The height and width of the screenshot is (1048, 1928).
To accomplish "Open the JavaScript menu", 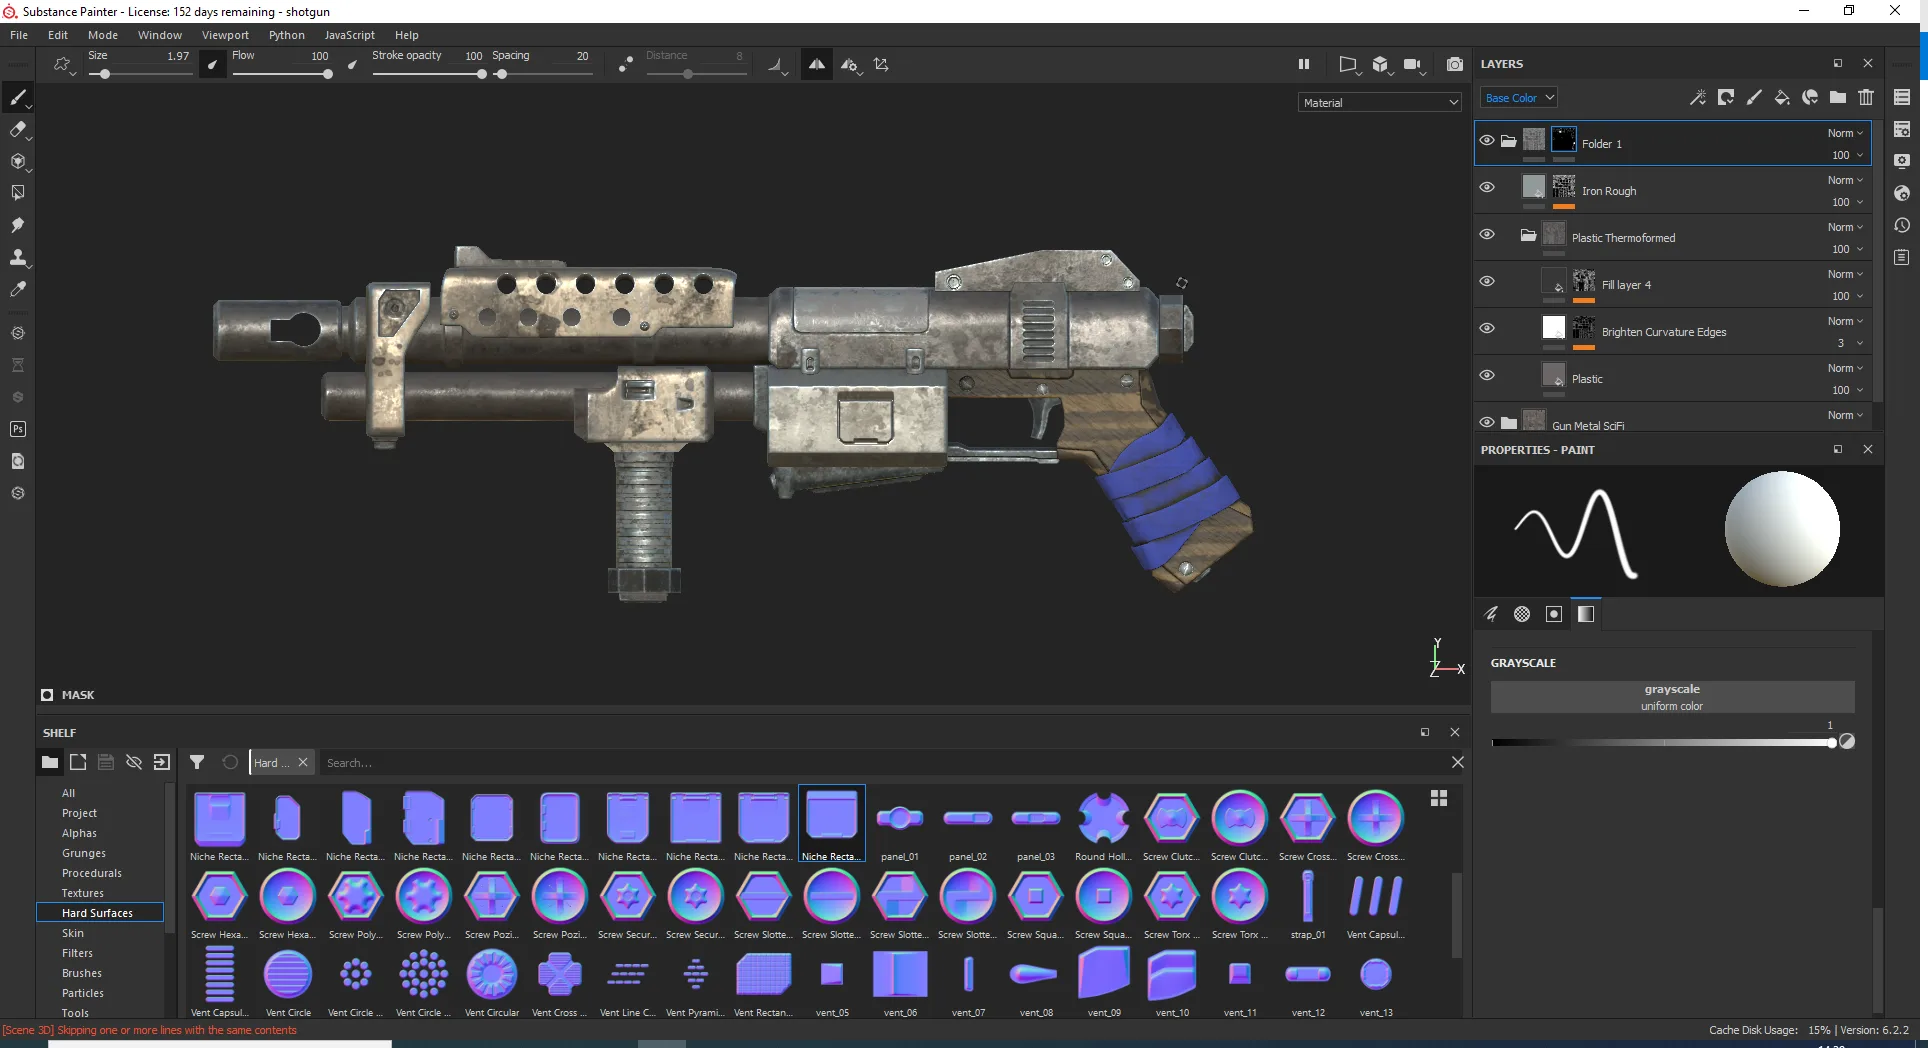I will [350, 35].
